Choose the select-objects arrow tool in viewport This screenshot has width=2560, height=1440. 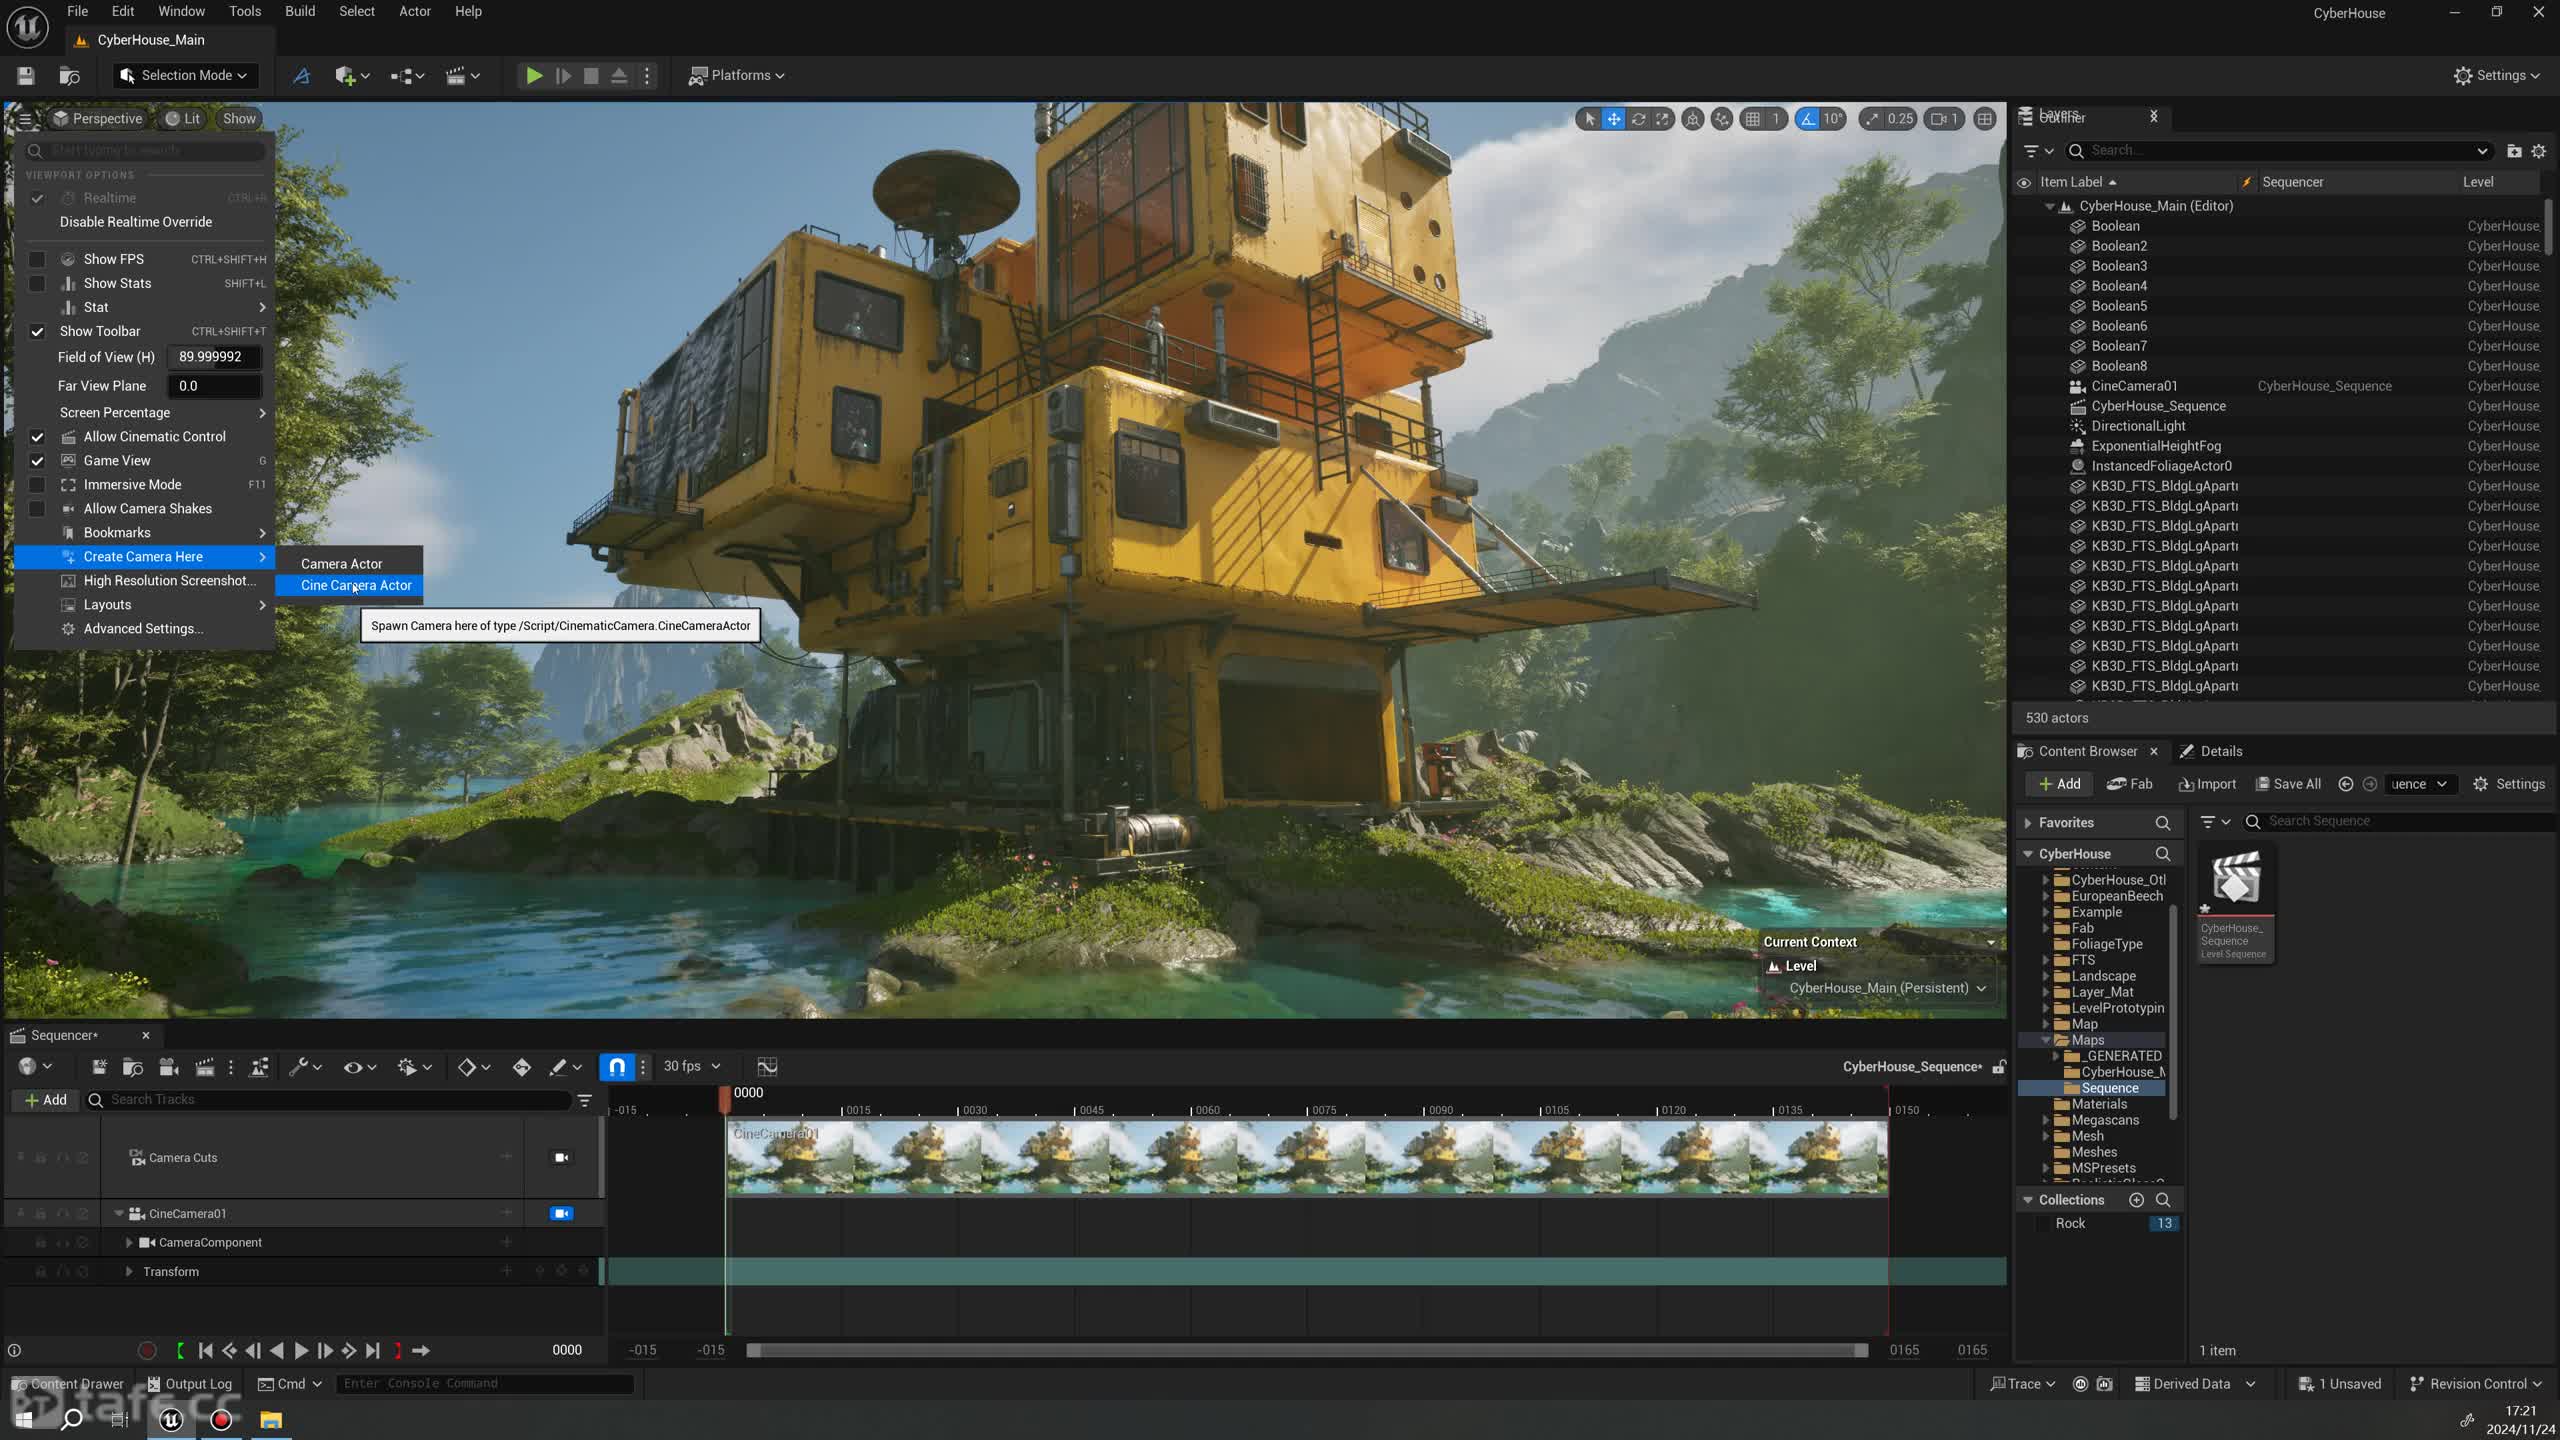click(1590, 119)
